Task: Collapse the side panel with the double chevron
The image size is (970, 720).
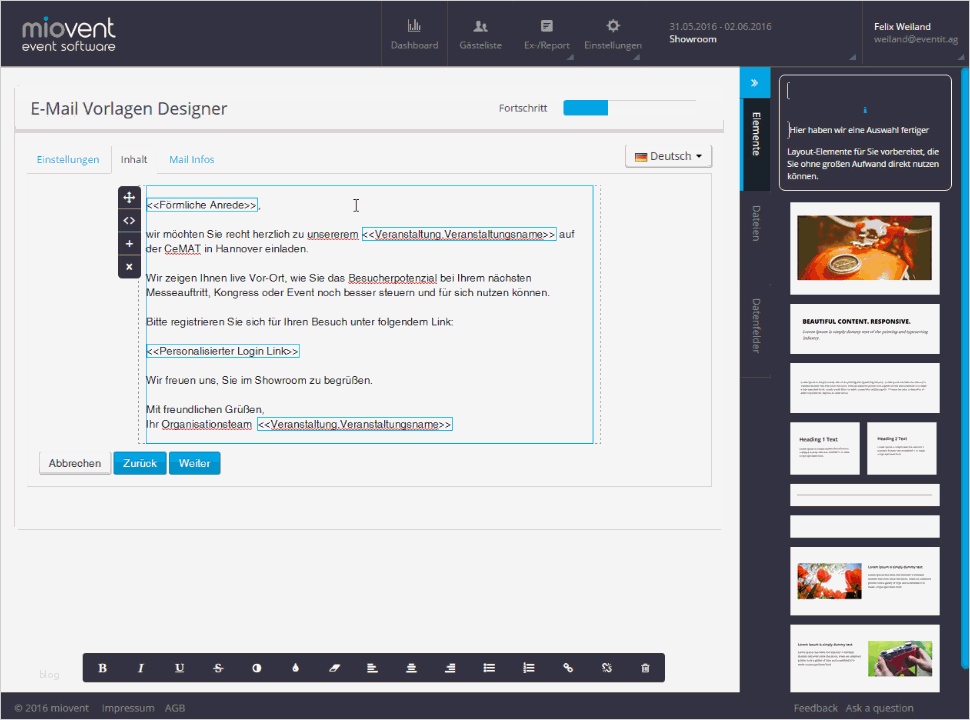Action: (755, 82)
